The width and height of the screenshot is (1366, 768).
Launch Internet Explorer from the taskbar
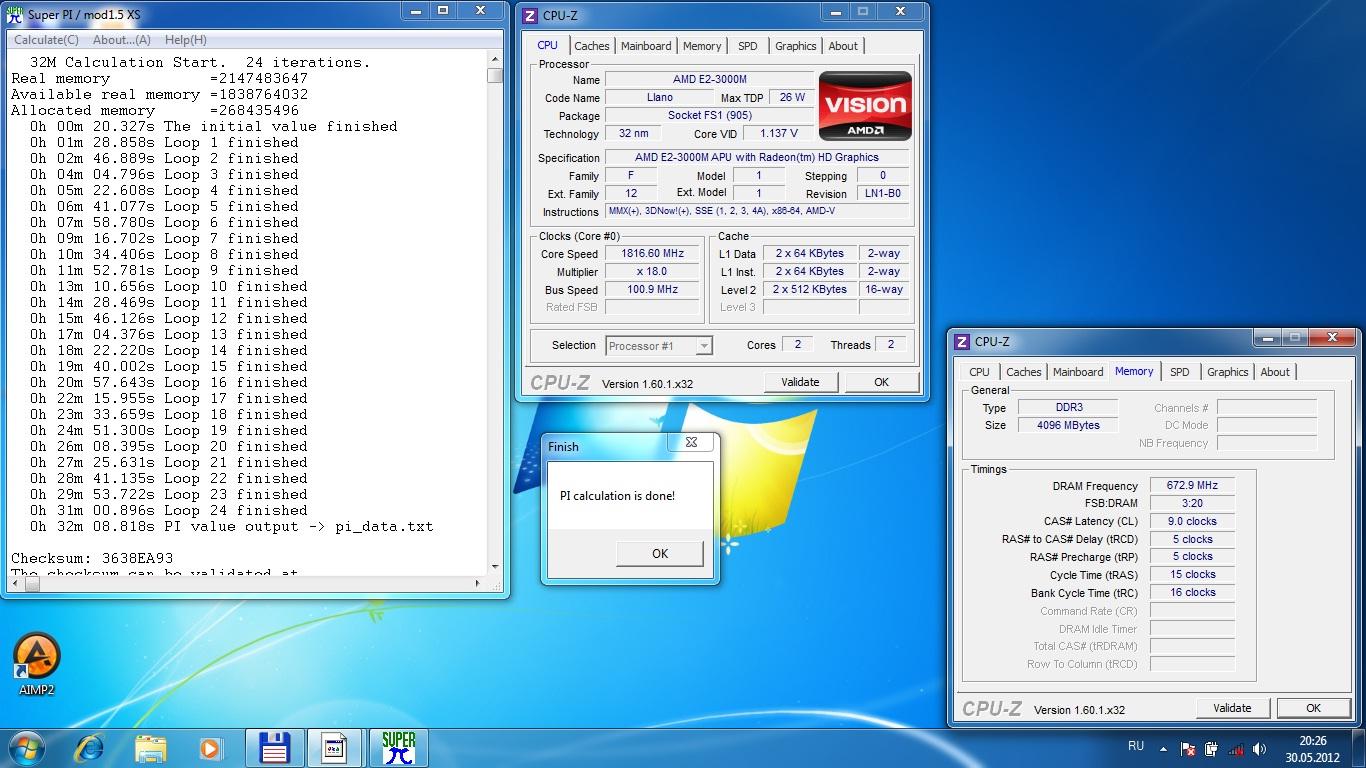click(90, 748)
